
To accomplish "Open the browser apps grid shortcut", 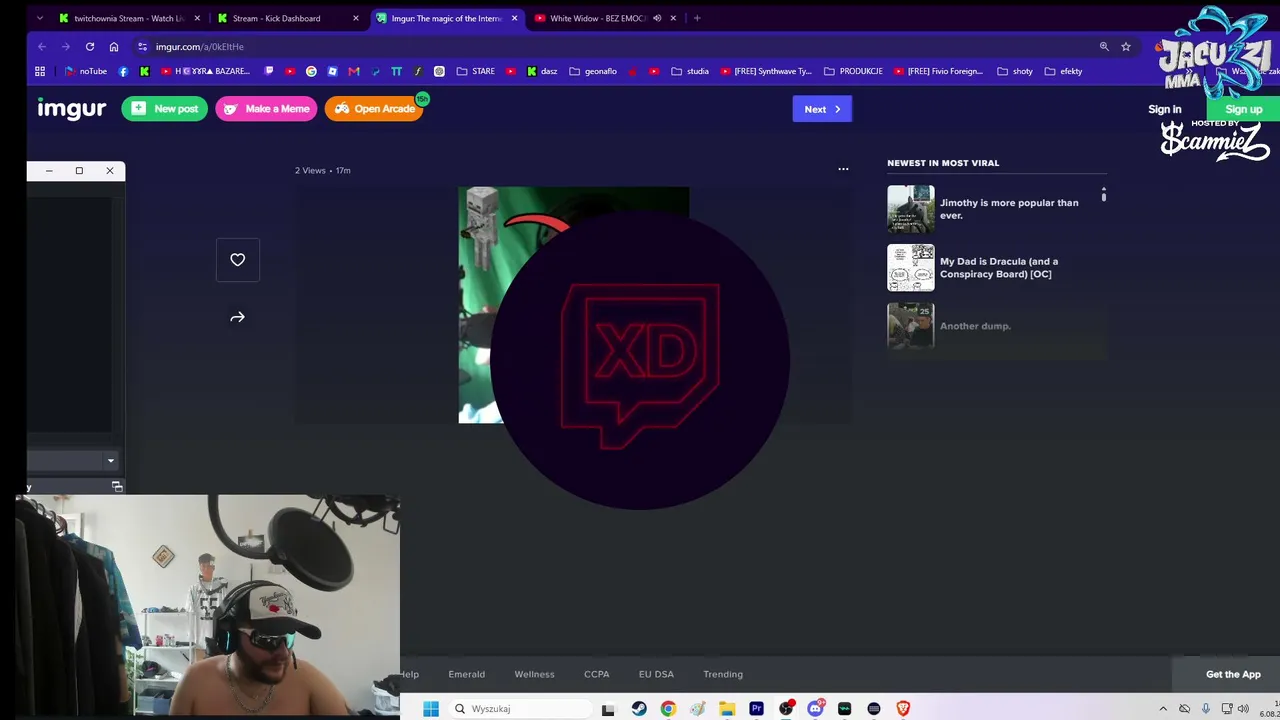I will tap(40, 71).
